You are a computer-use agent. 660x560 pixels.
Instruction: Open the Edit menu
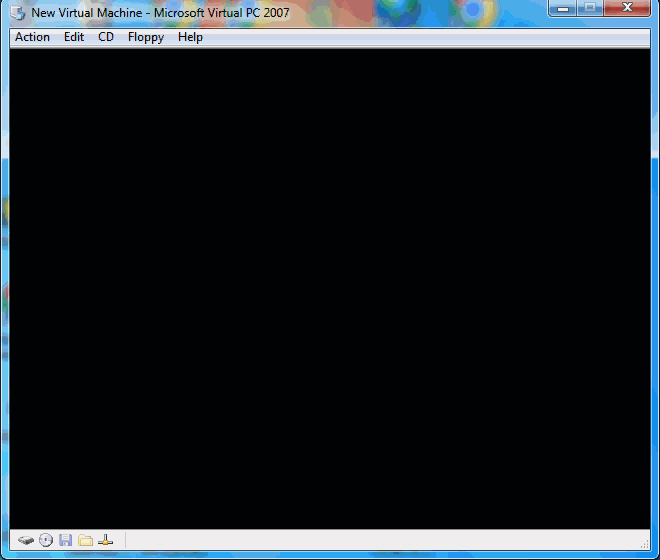click(74, 37)
